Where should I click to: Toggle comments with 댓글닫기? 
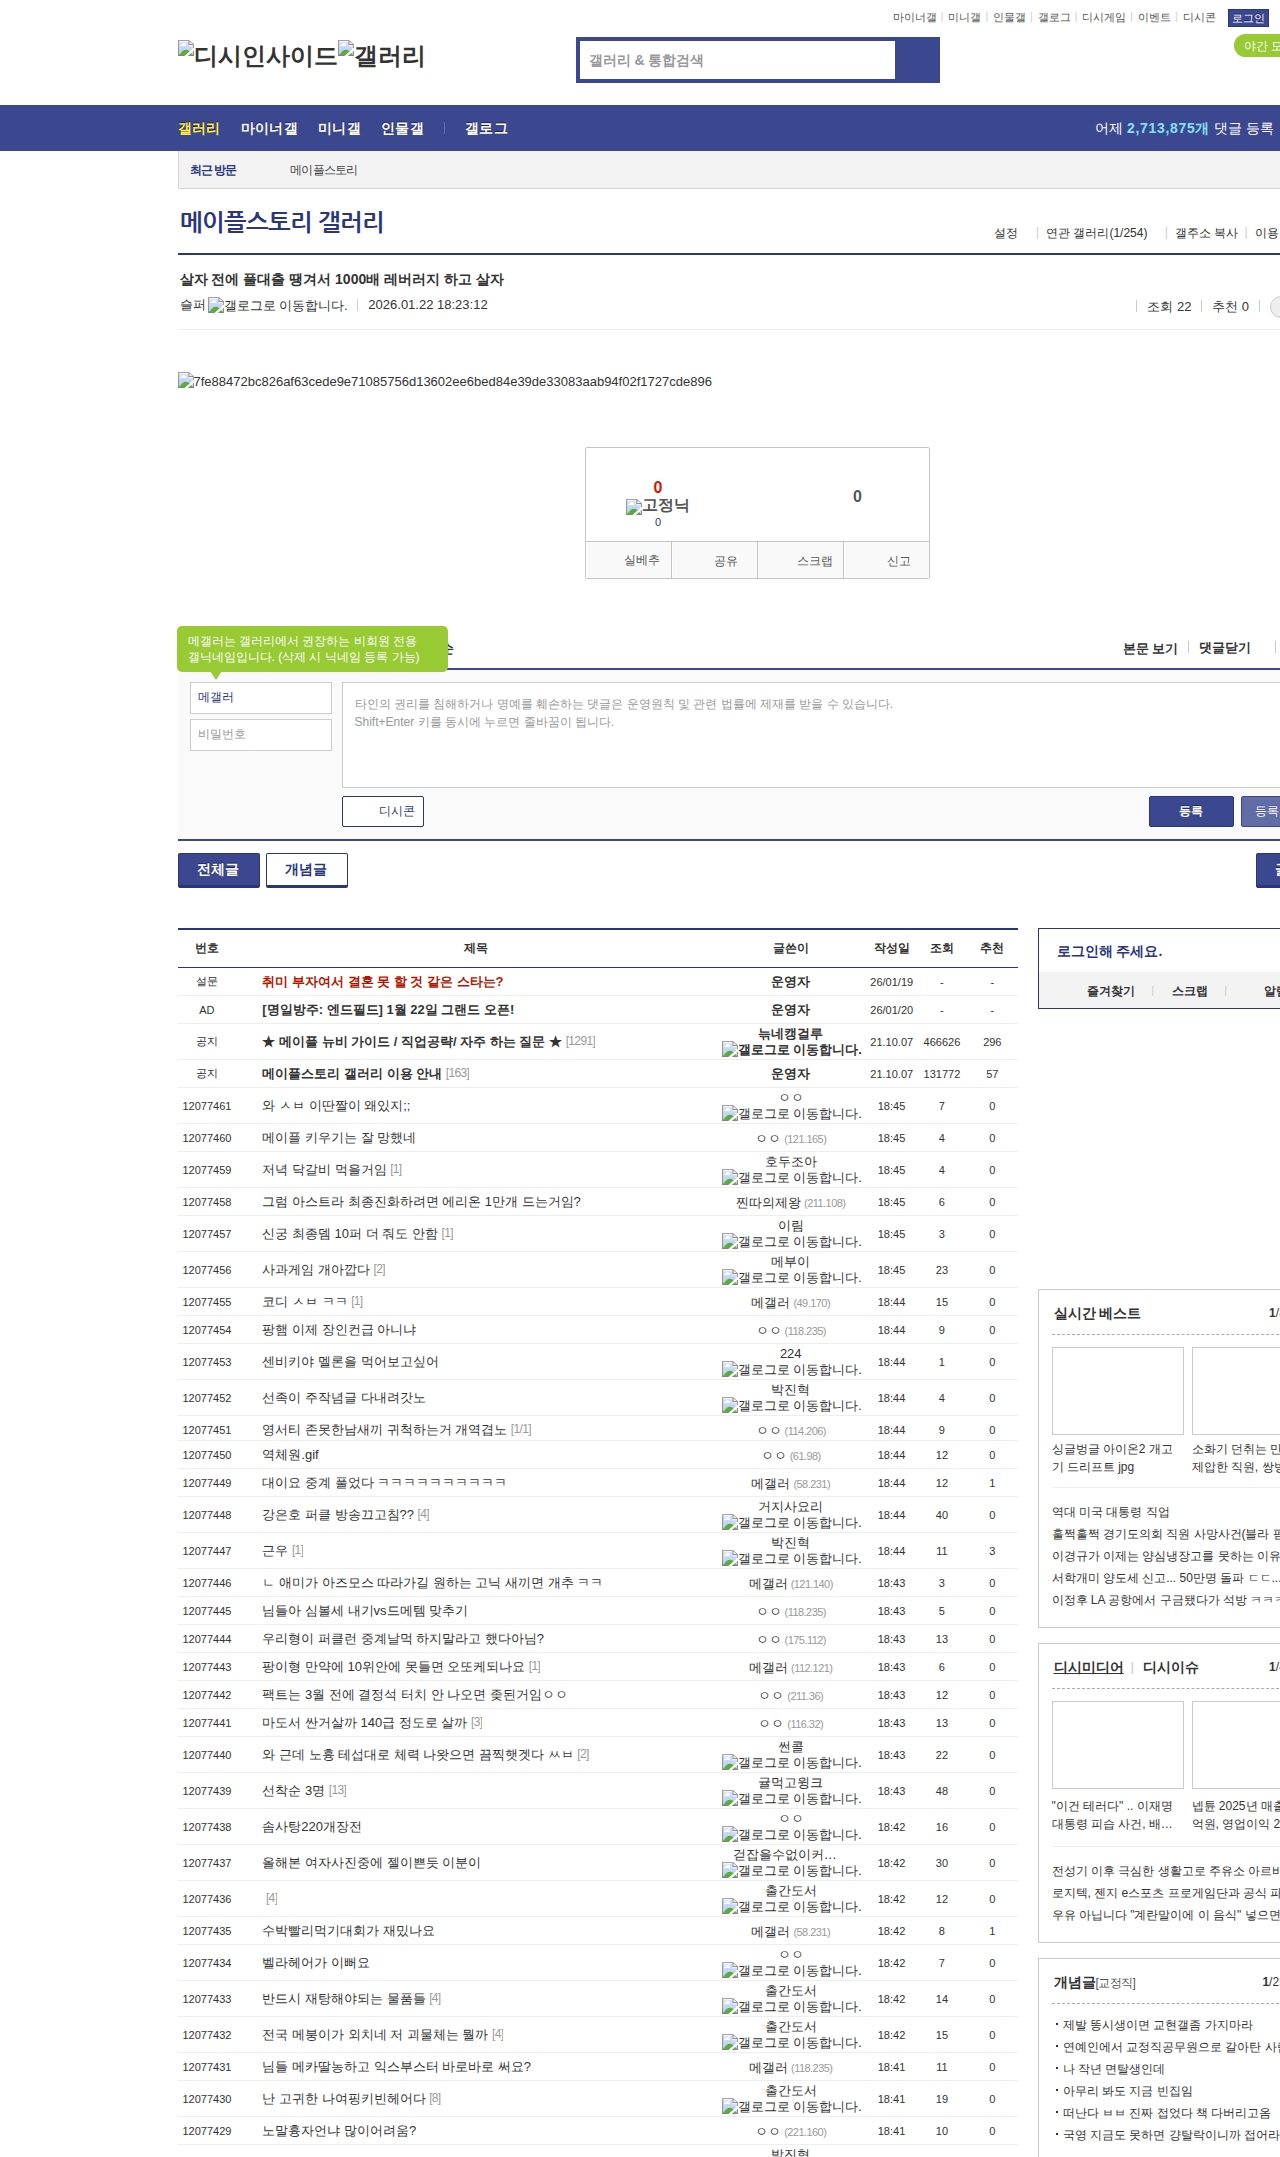click(1224, 648)
